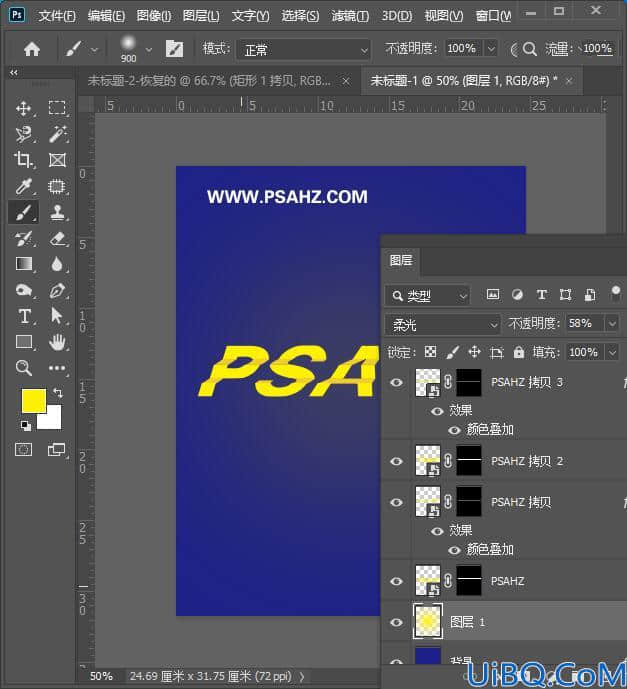Filter layers by pixel layer type
The height and width of the screenshot is (689, 627).
click(493, 294)
